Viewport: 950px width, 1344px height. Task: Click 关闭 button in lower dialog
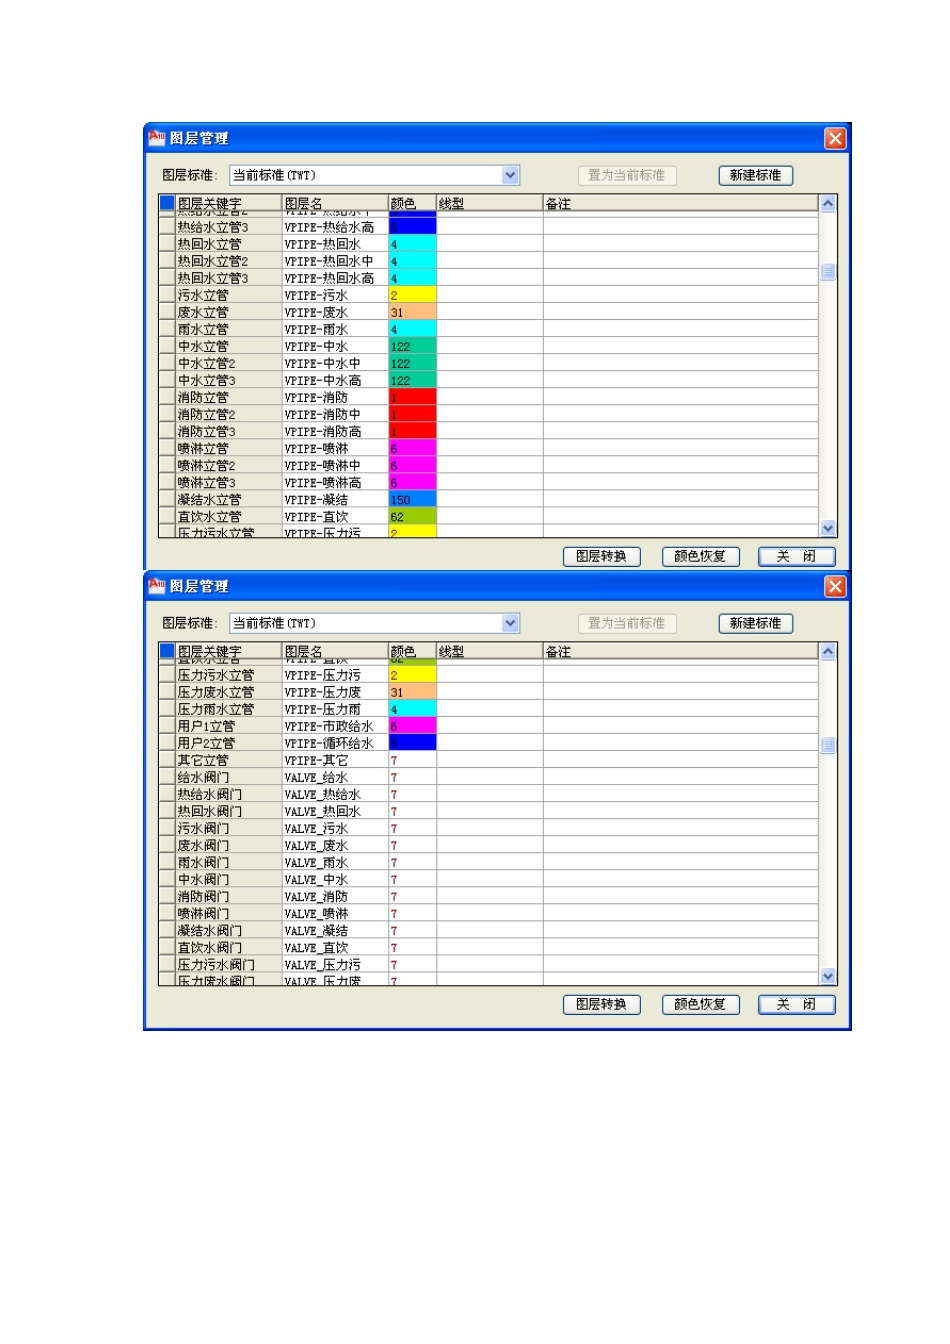(x=796, y=1004)
